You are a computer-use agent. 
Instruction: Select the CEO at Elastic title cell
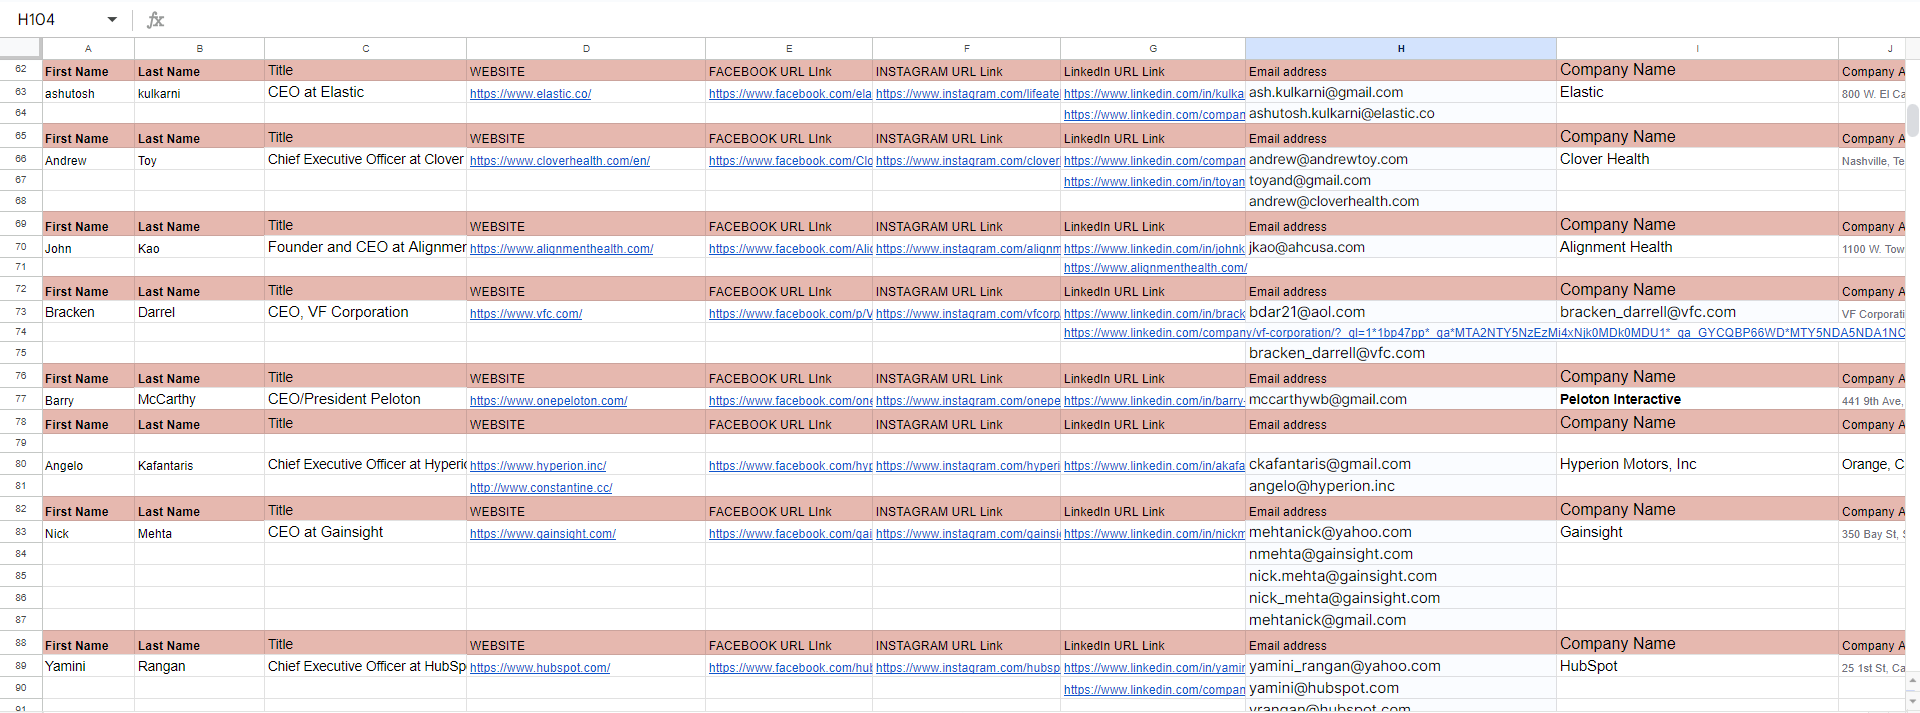(365, 92)
